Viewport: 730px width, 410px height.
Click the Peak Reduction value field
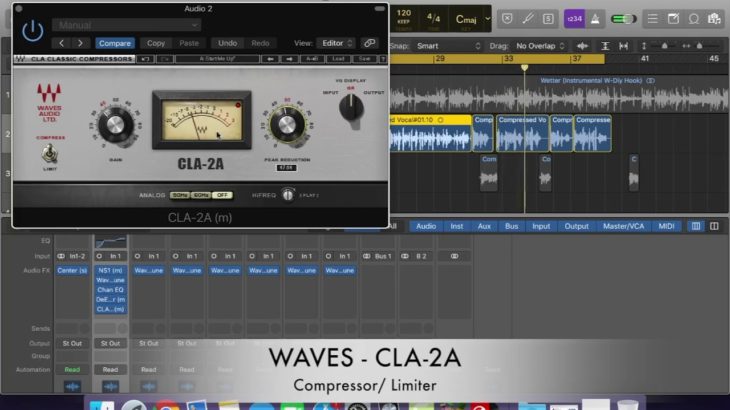(x=286, y=168)
